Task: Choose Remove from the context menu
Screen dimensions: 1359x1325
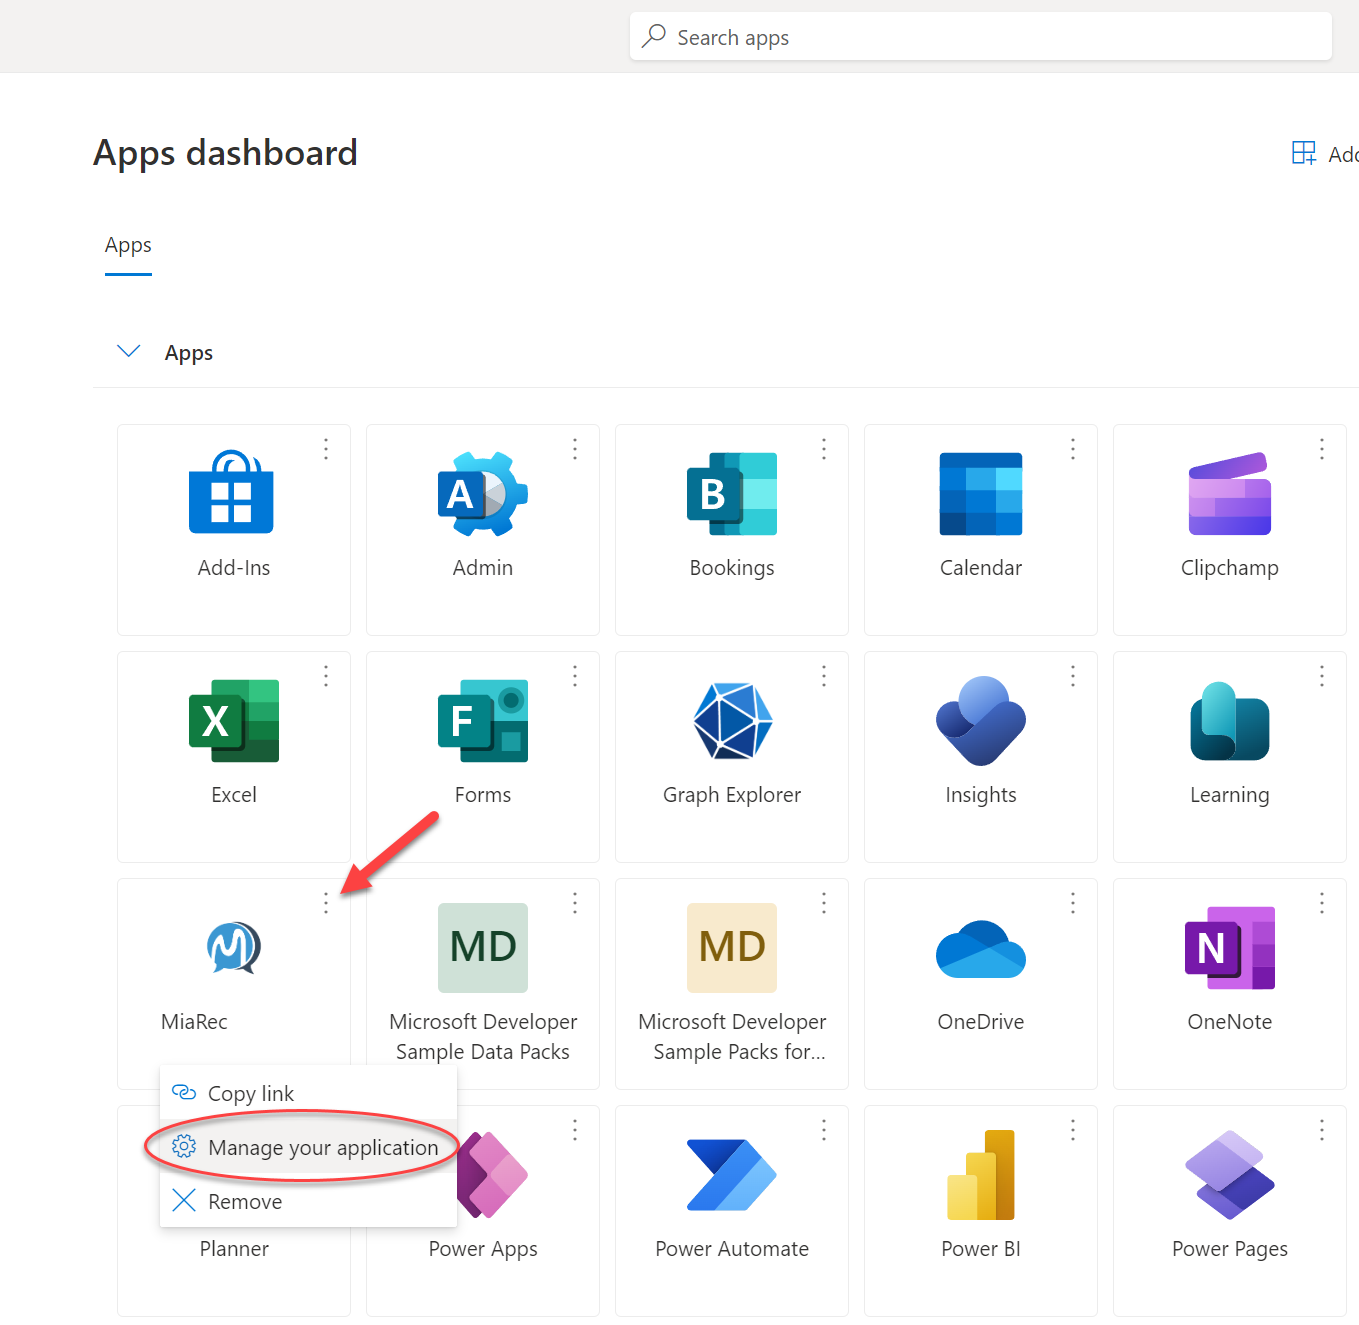Action: pos(308,1201)
